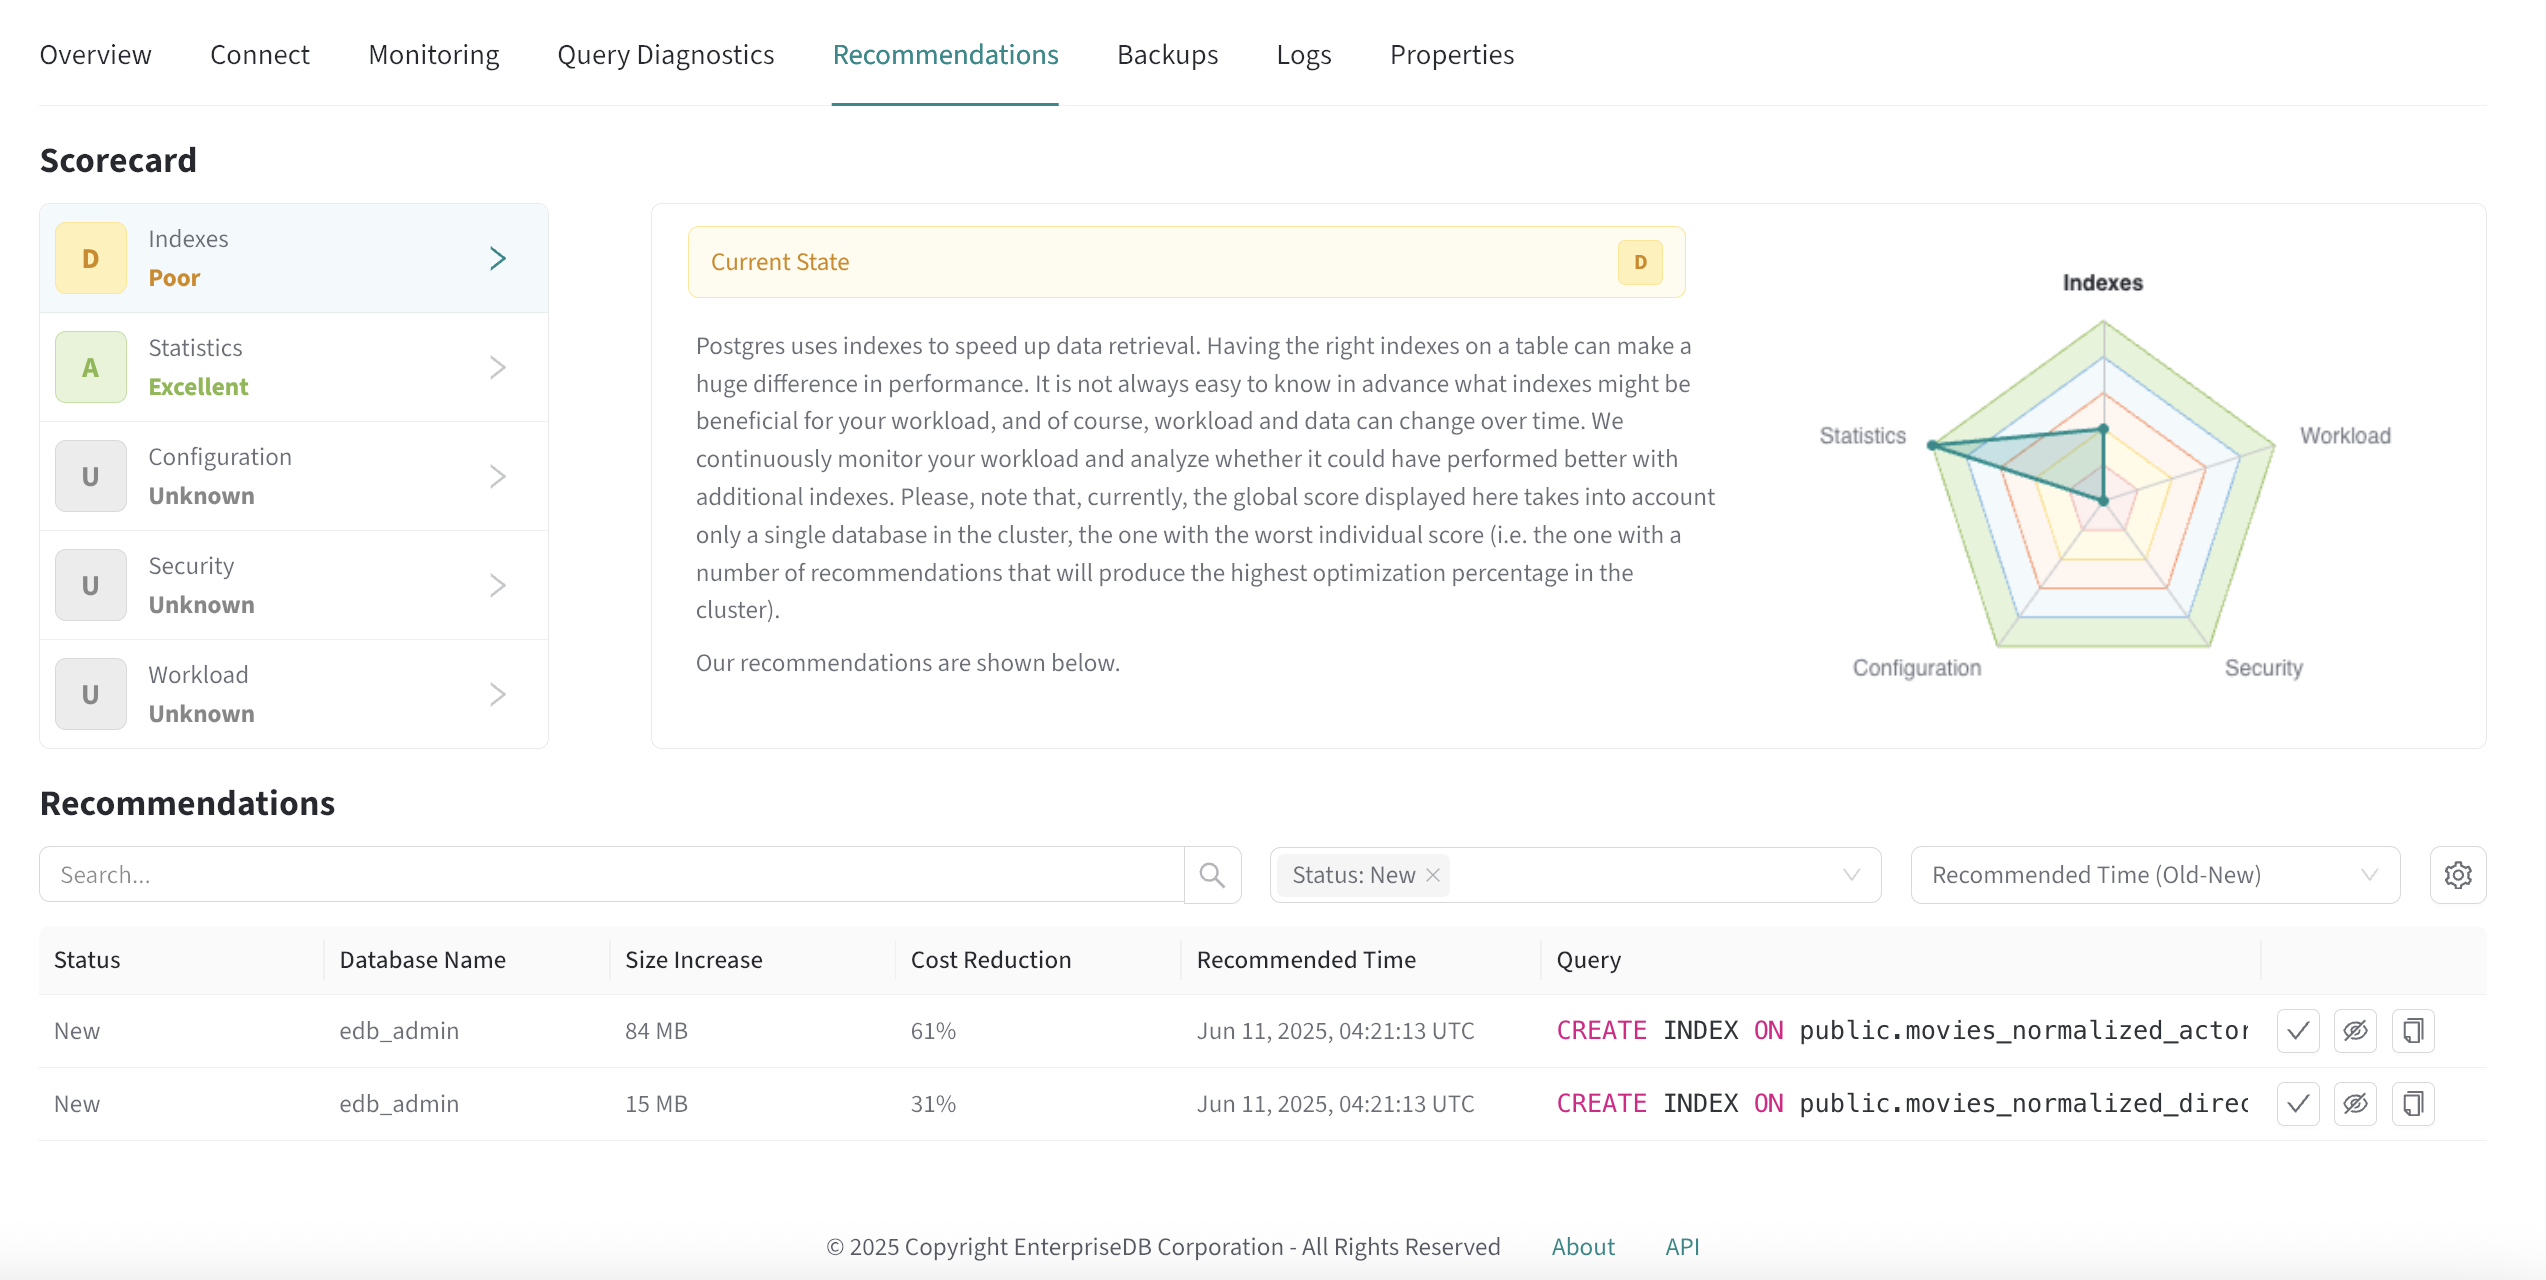Open the API footer link
Image resolution: width=2546 pixels, height=1280 pixels.
tap(1682, 1247)
